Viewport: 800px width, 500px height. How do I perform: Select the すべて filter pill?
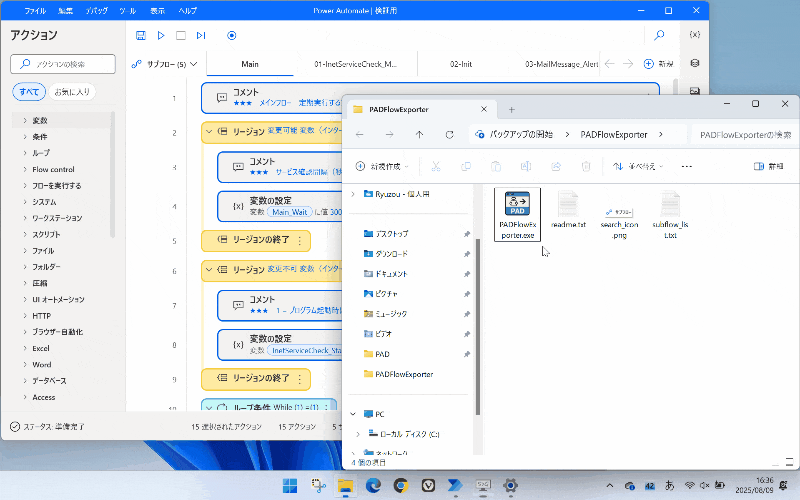(x=29, y=92)
